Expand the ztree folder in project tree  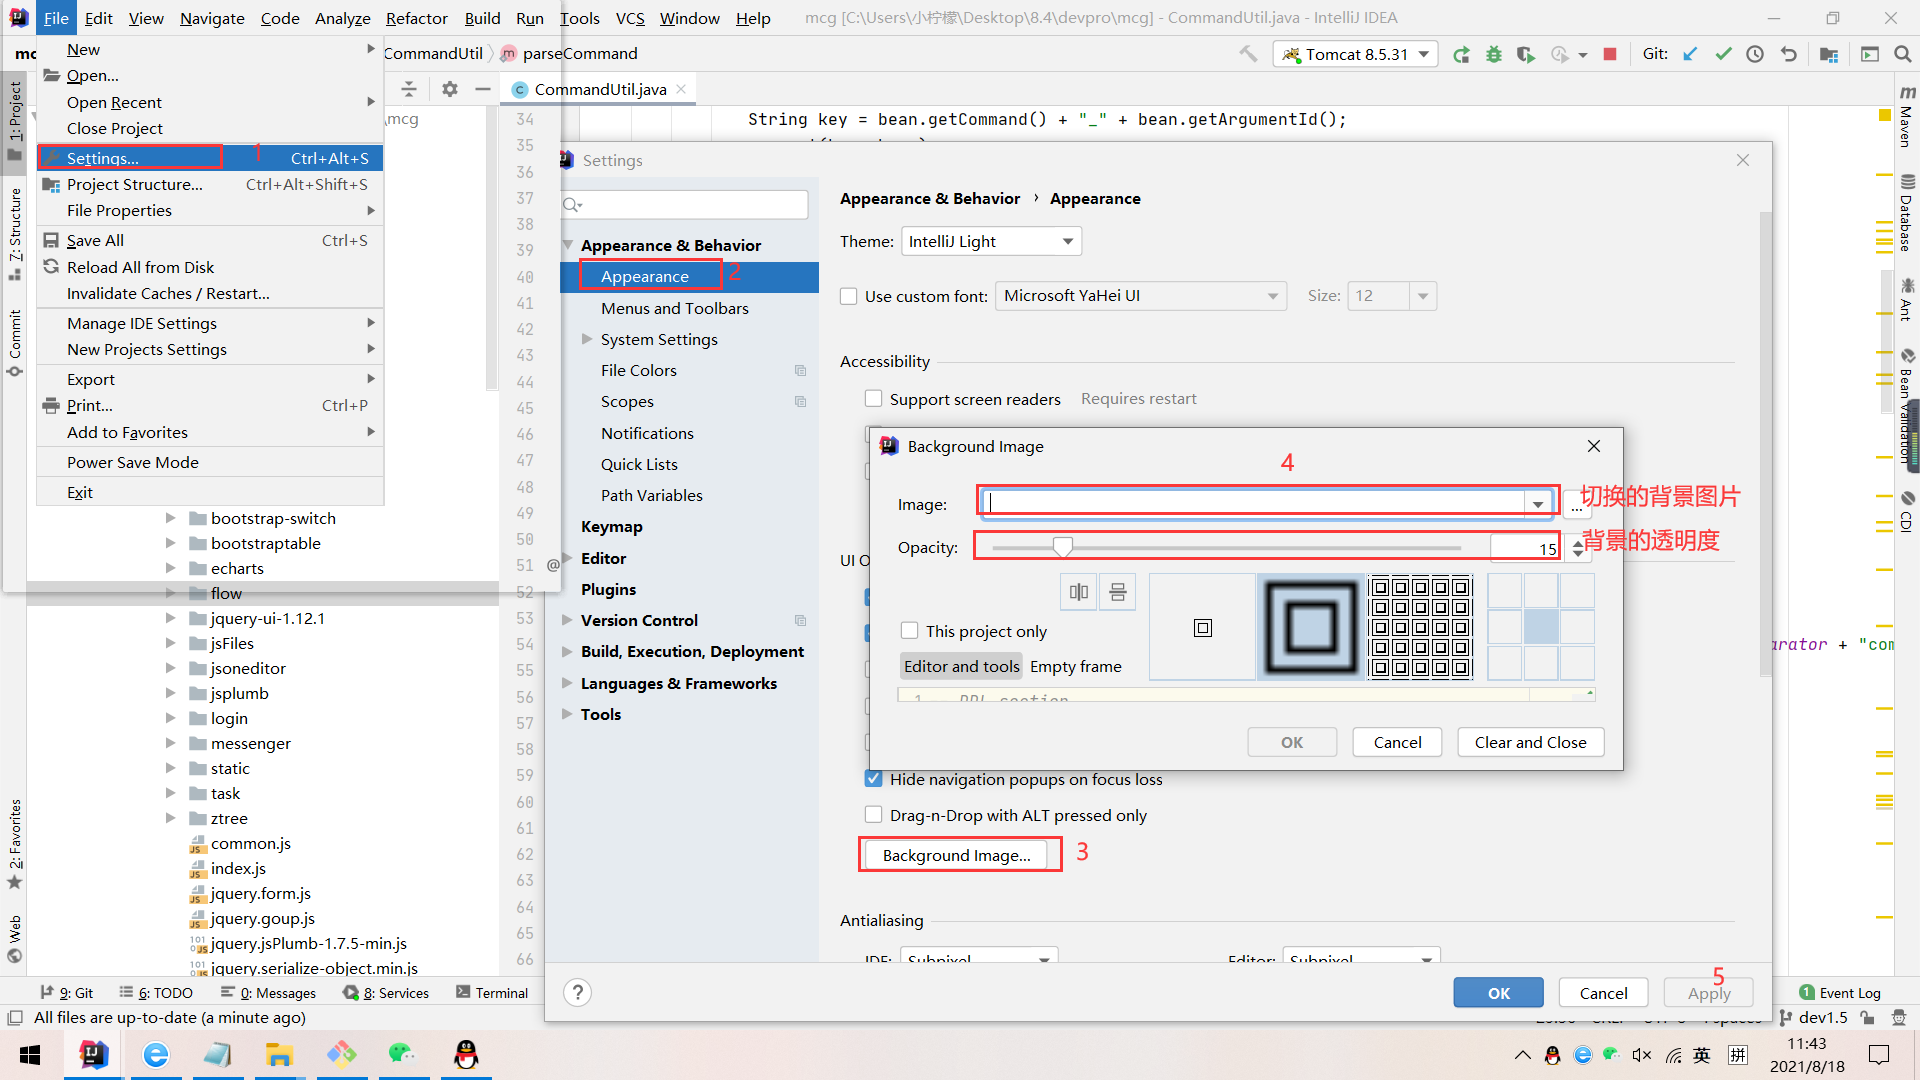click(x=170, y=818)
